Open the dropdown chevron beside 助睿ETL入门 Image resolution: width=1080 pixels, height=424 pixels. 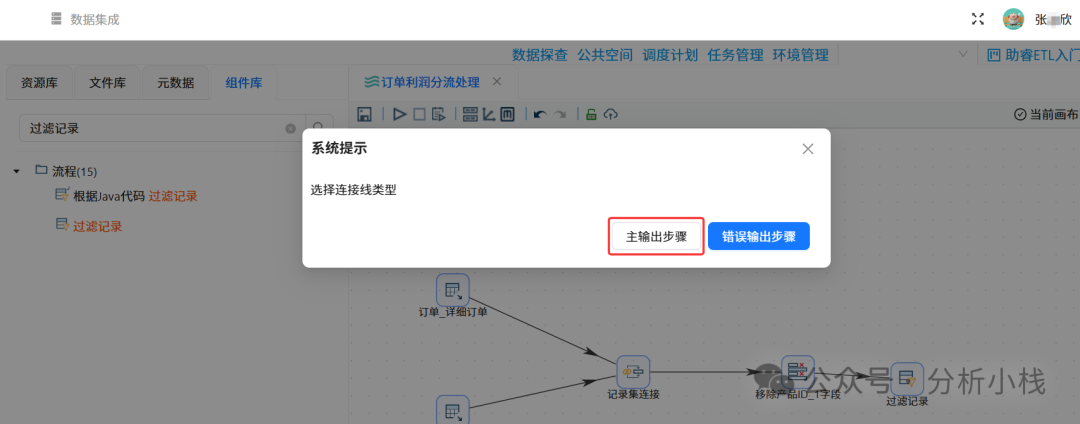(x=962, y=54)
